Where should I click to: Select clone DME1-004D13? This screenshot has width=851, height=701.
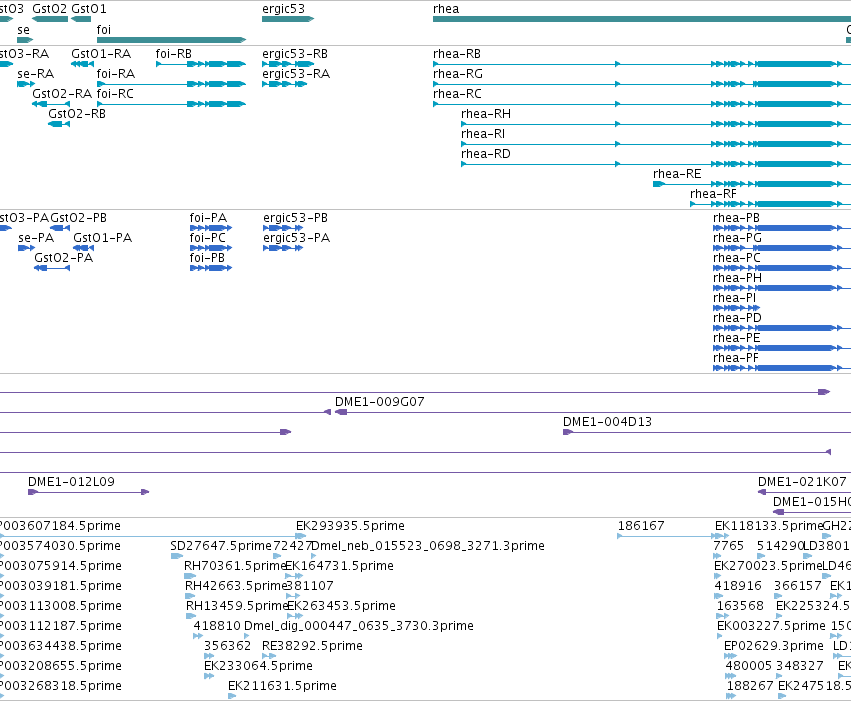coord(707,432)
